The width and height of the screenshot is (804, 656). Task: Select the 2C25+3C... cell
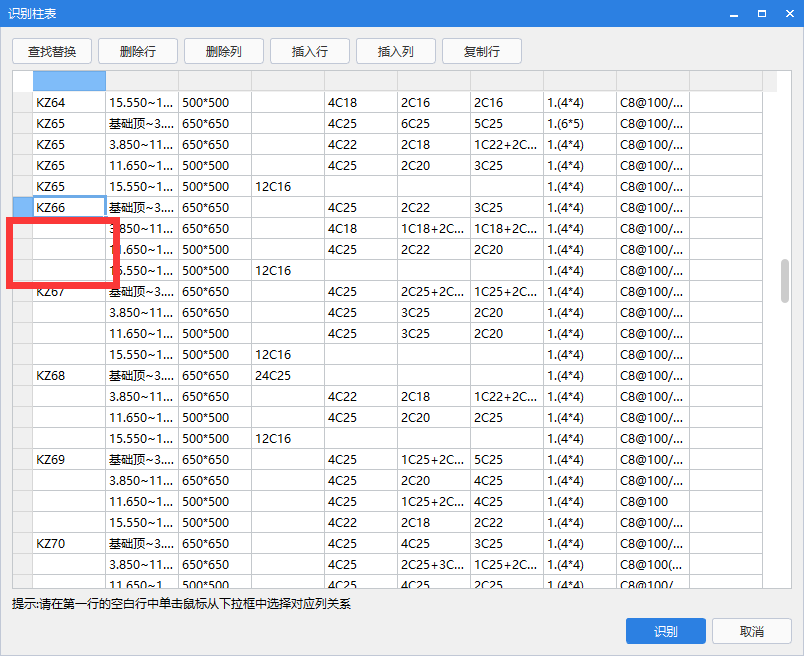click(433, 565)
